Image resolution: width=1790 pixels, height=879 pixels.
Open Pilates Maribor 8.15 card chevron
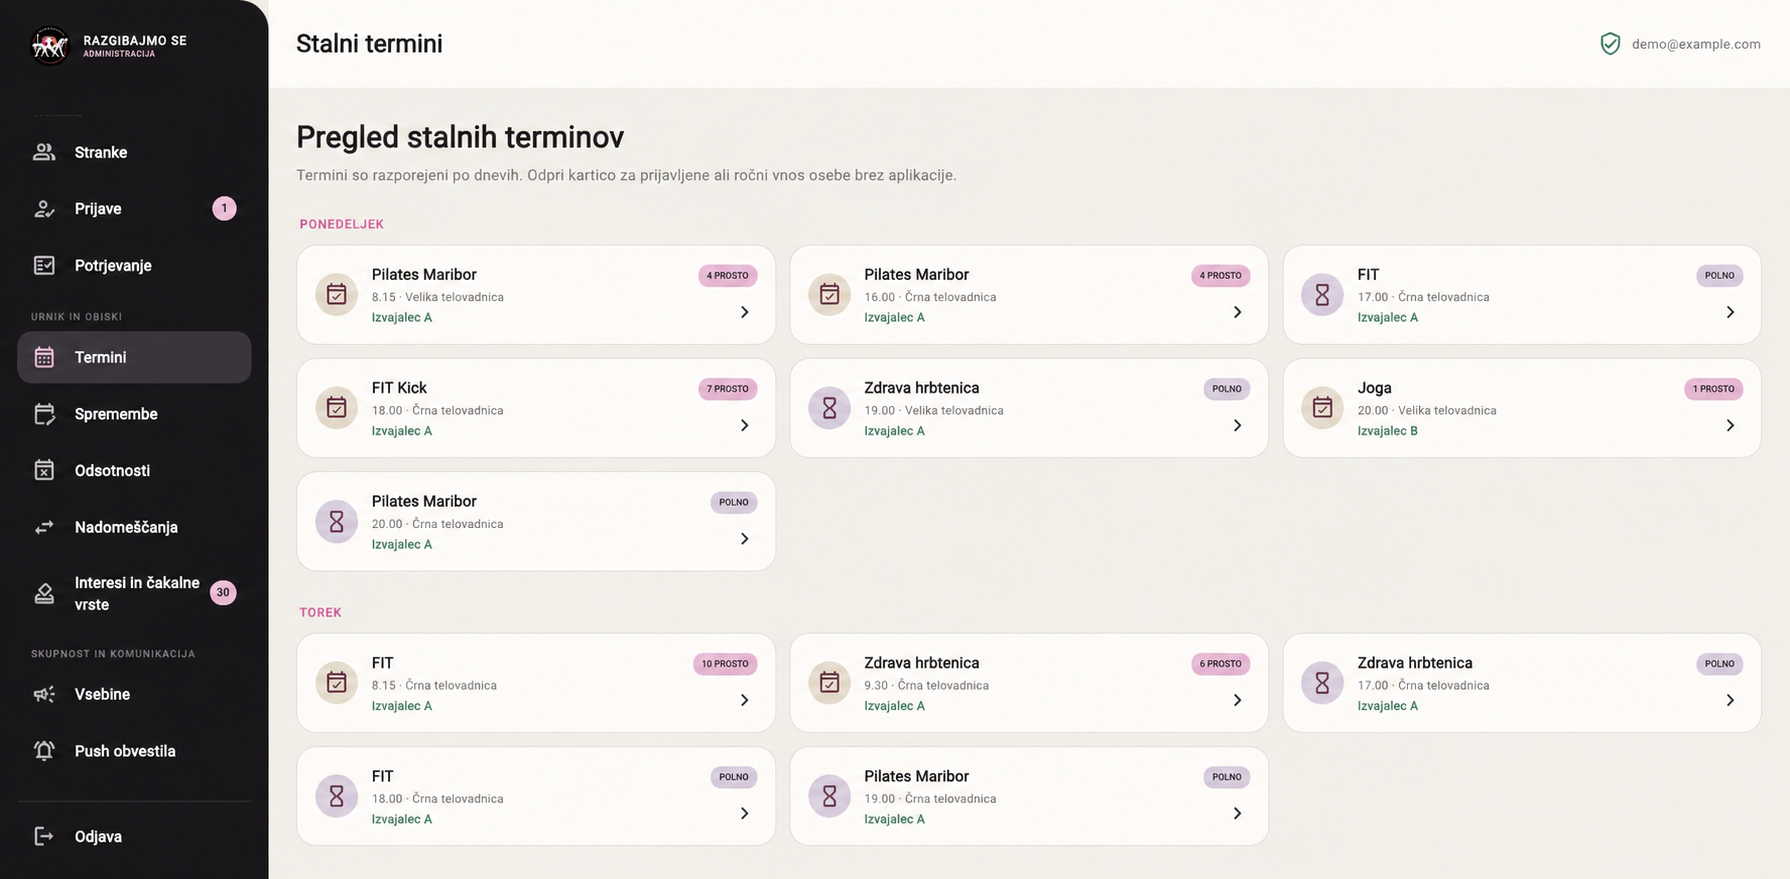click(x=744, y=312)
